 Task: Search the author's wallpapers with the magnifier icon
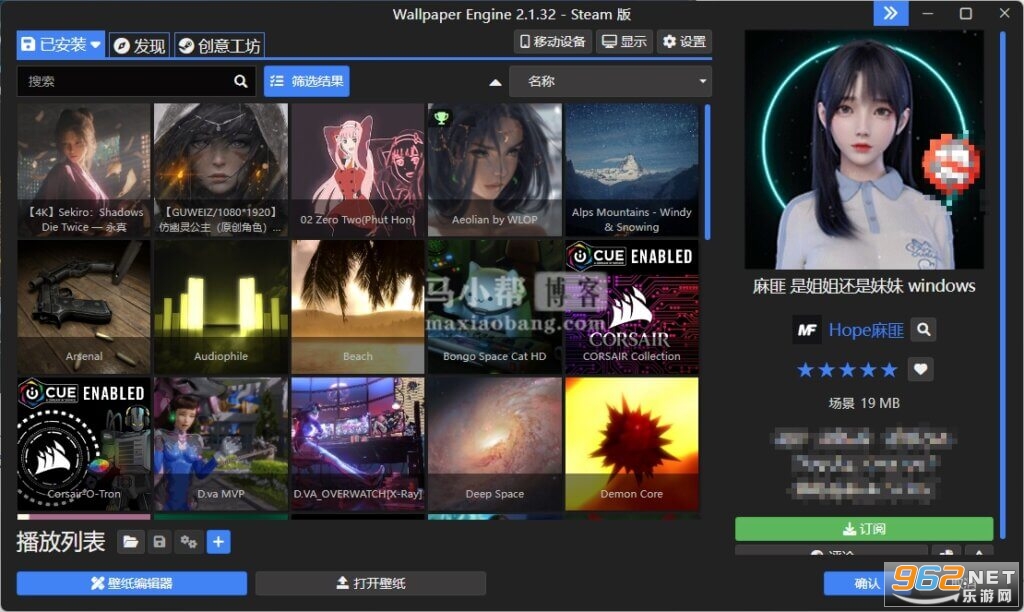click(x=923, y=330)
